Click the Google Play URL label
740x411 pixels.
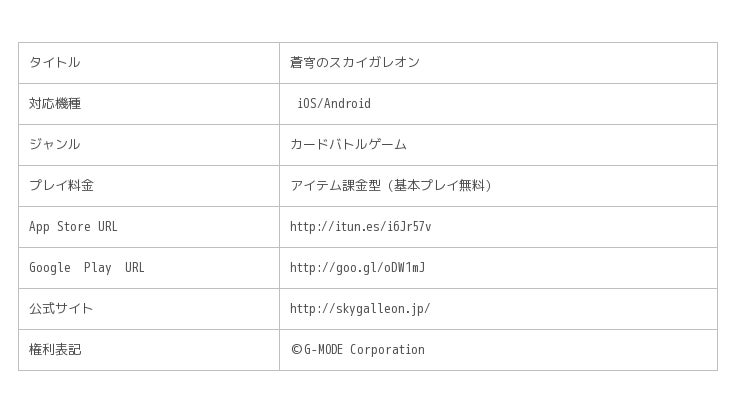[86, 268]
